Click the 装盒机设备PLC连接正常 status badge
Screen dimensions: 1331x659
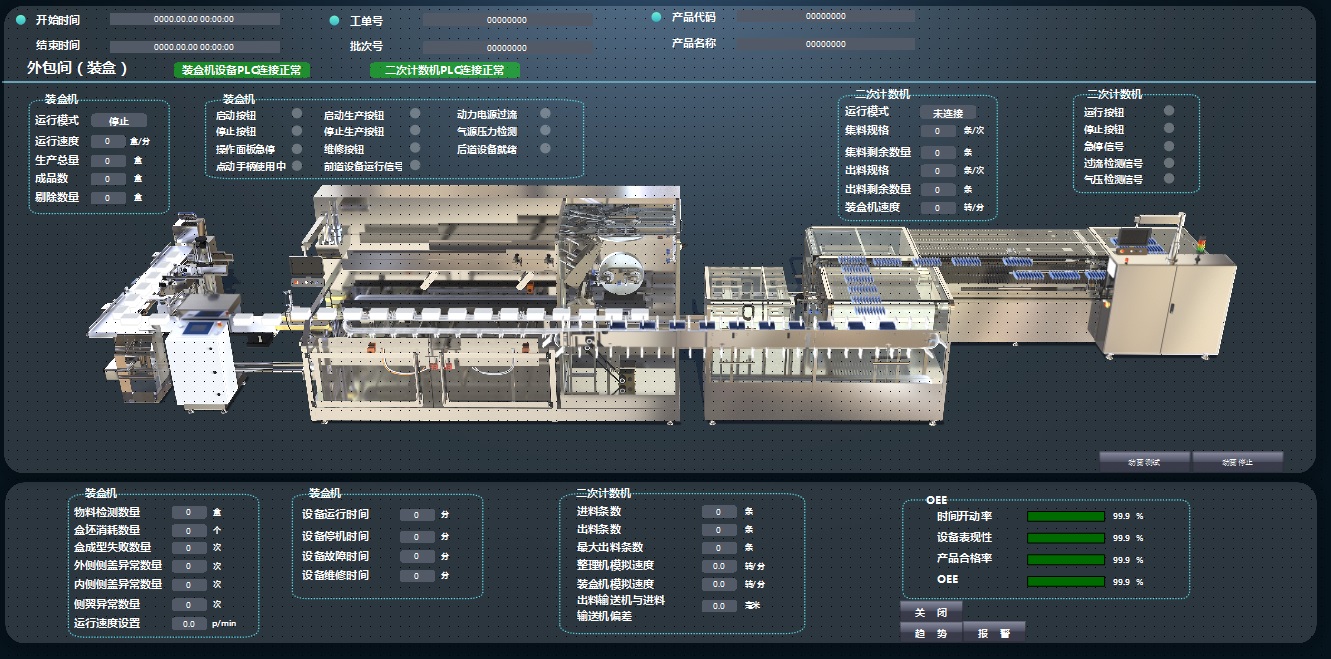(241, 70)
